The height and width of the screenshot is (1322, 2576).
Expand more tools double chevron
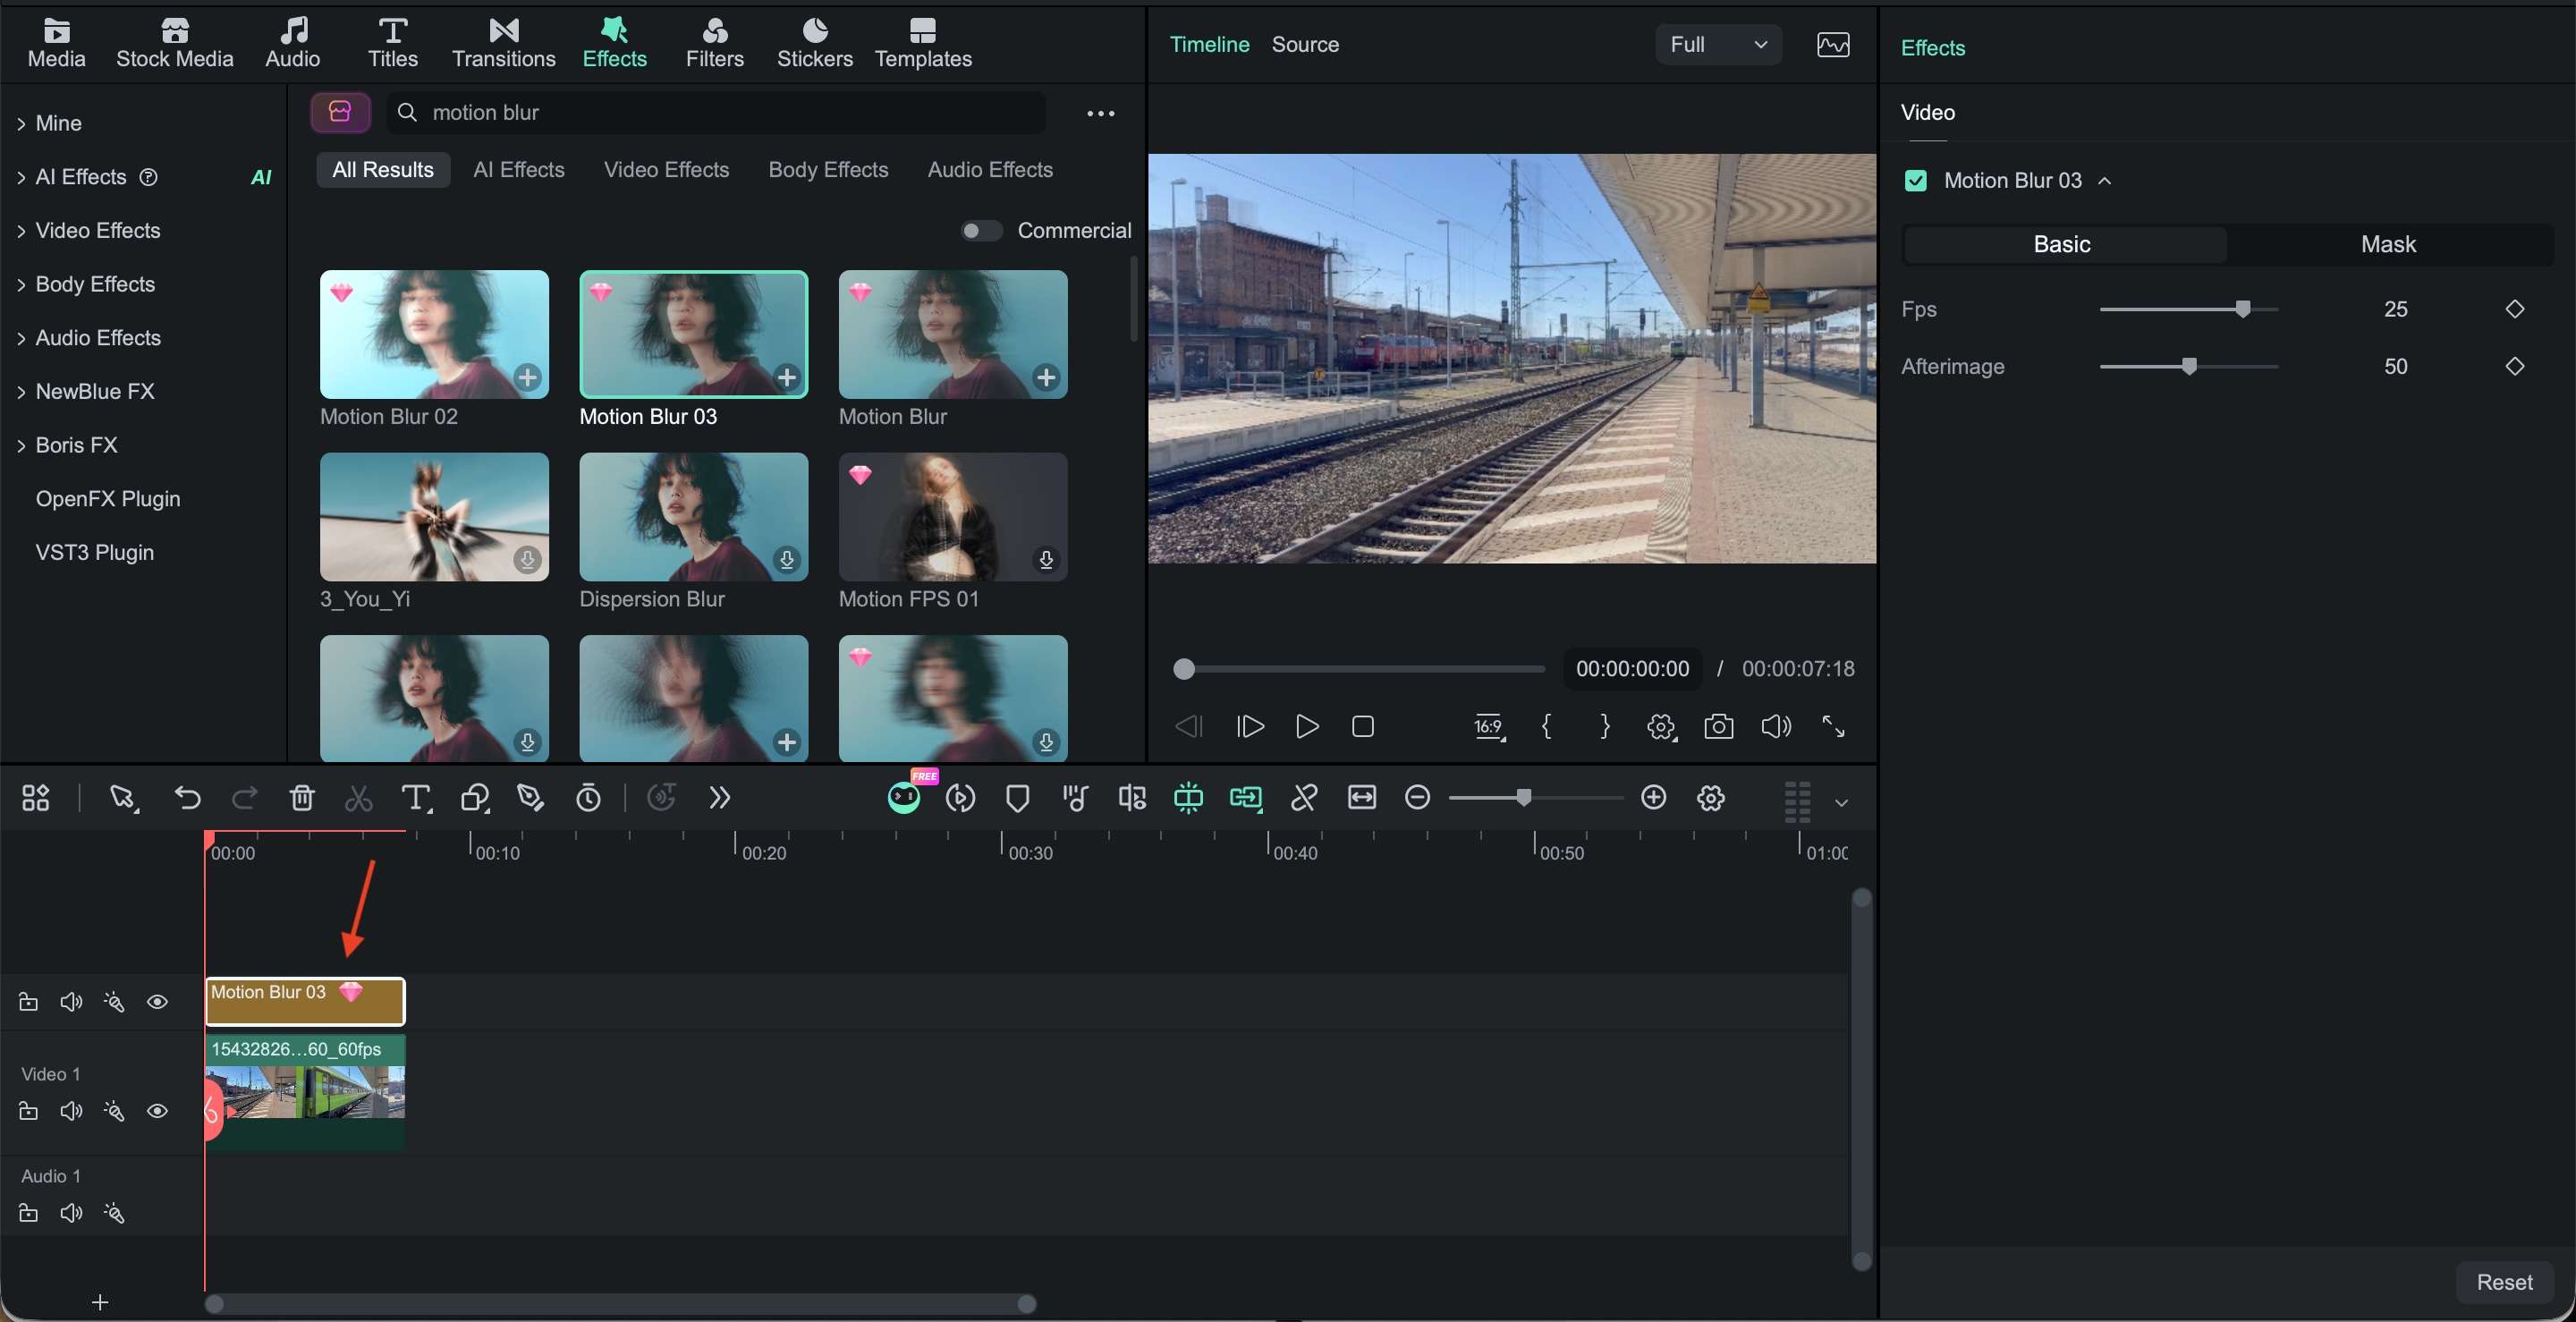click(x=720, y=798)
